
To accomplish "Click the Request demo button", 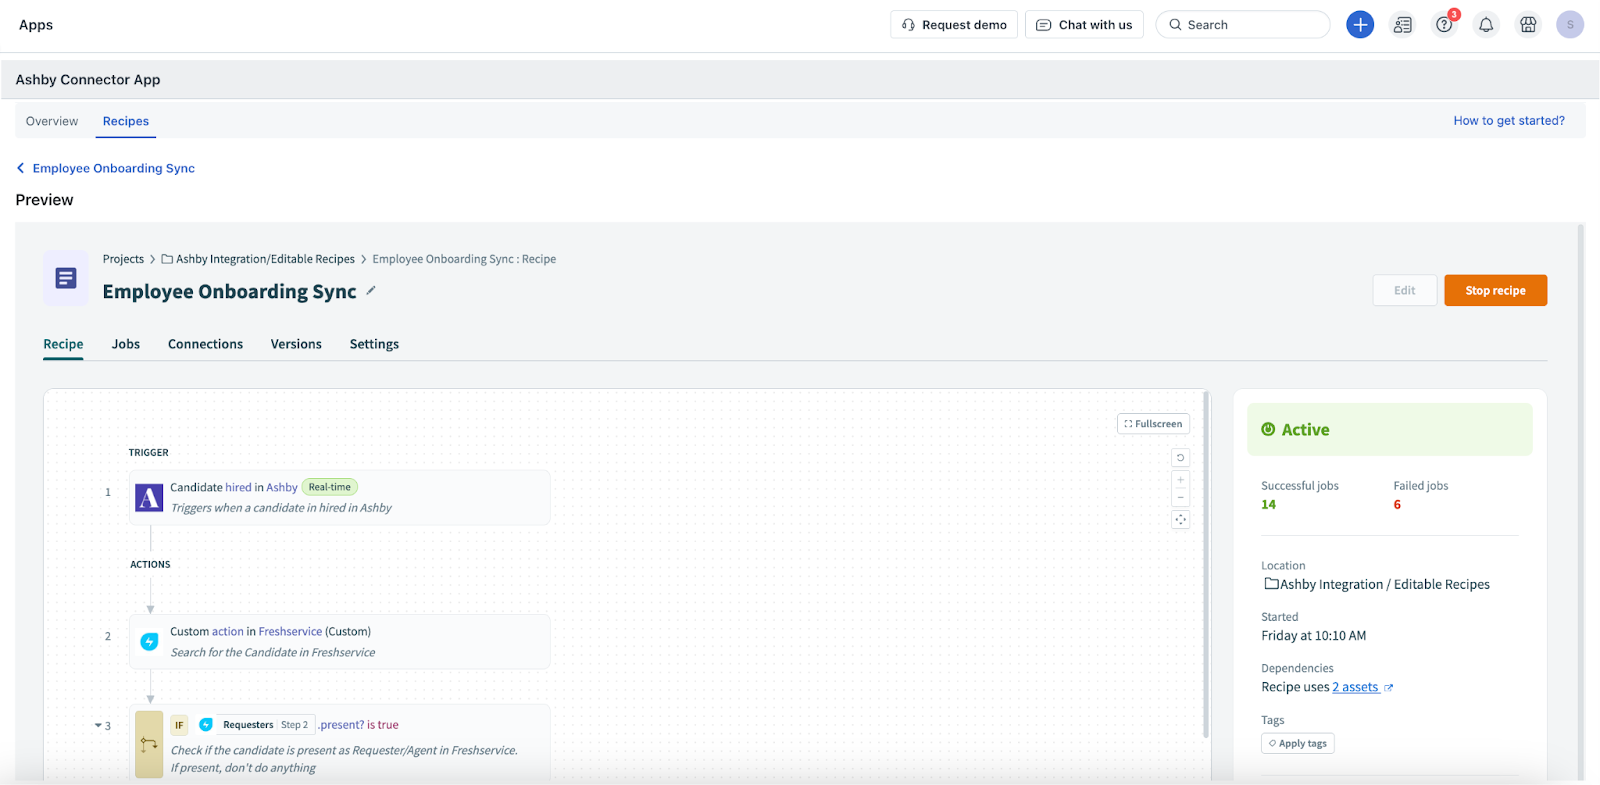I will [x=954, y=25].
